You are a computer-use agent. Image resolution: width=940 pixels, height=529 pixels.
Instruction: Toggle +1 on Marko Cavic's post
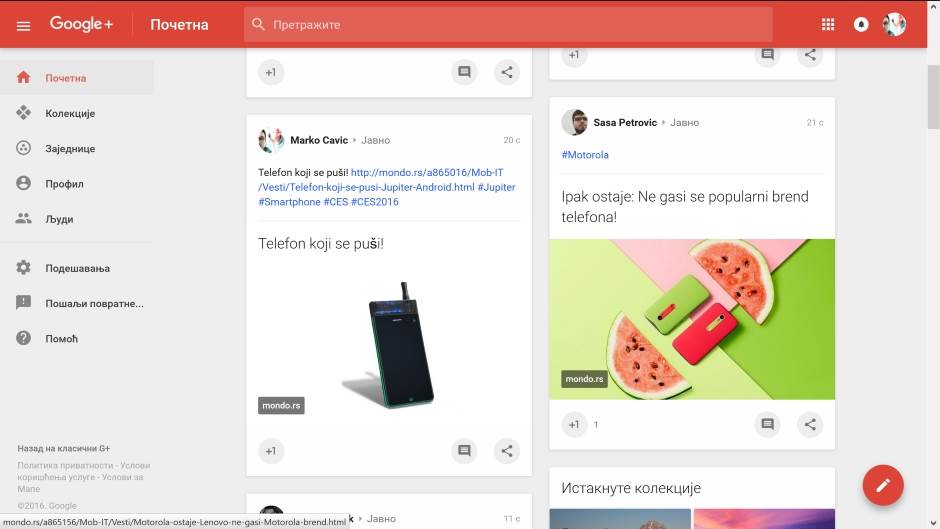coord(270,451)
